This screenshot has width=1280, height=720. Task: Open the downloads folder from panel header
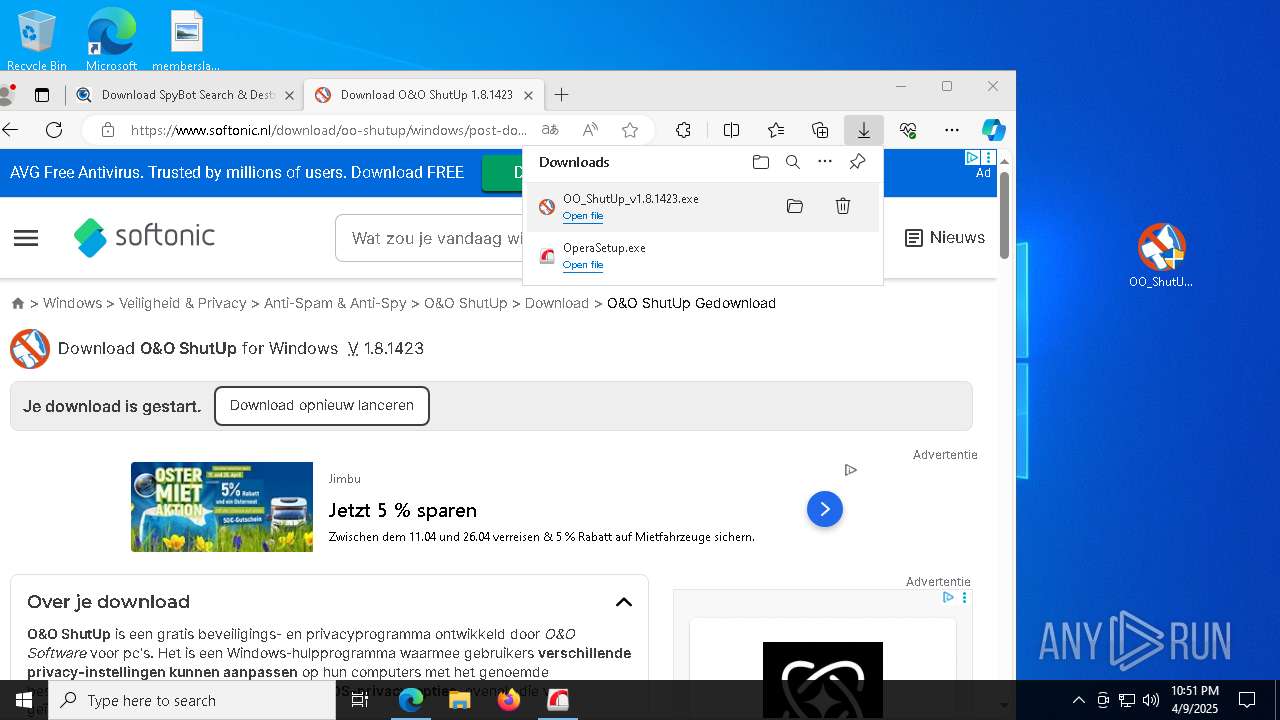pos(761,162)
